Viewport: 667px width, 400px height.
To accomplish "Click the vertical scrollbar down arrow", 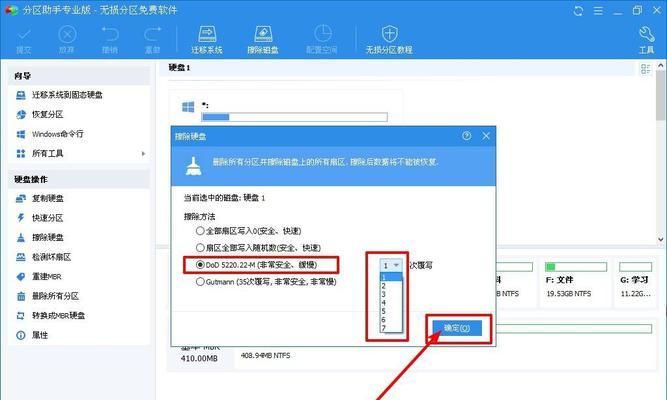I will pos(661,239).
